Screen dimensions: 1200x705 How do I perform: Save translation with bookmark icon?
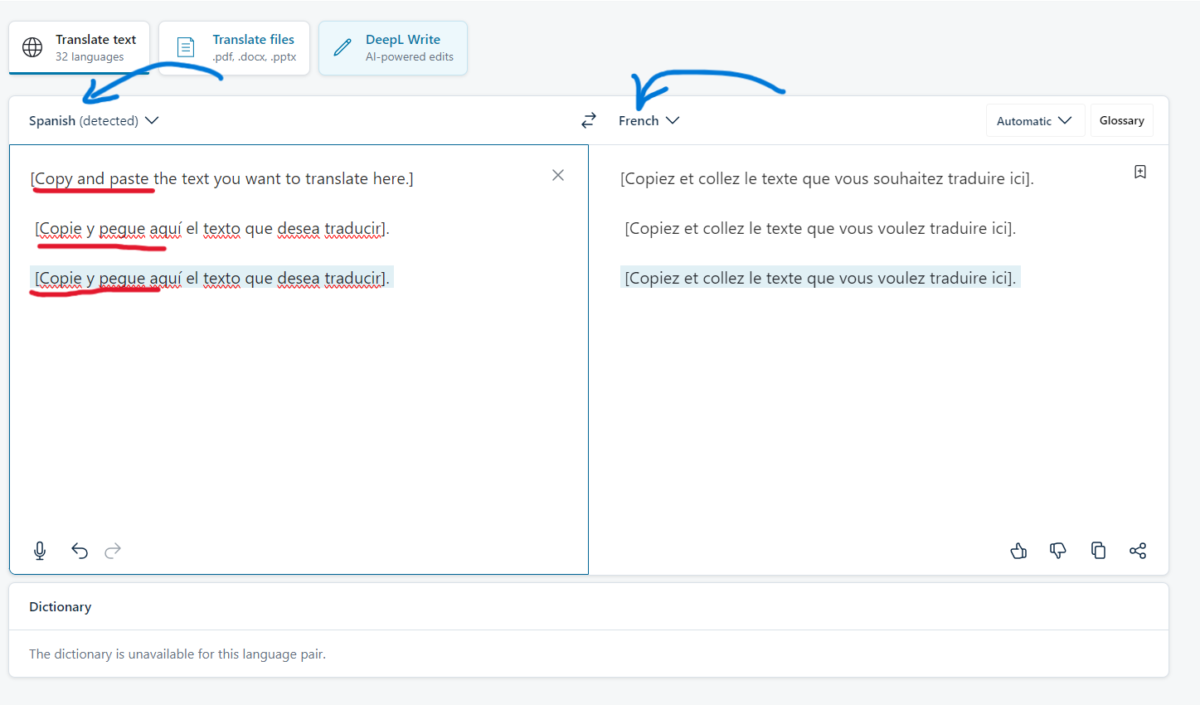coord(1140,172)
